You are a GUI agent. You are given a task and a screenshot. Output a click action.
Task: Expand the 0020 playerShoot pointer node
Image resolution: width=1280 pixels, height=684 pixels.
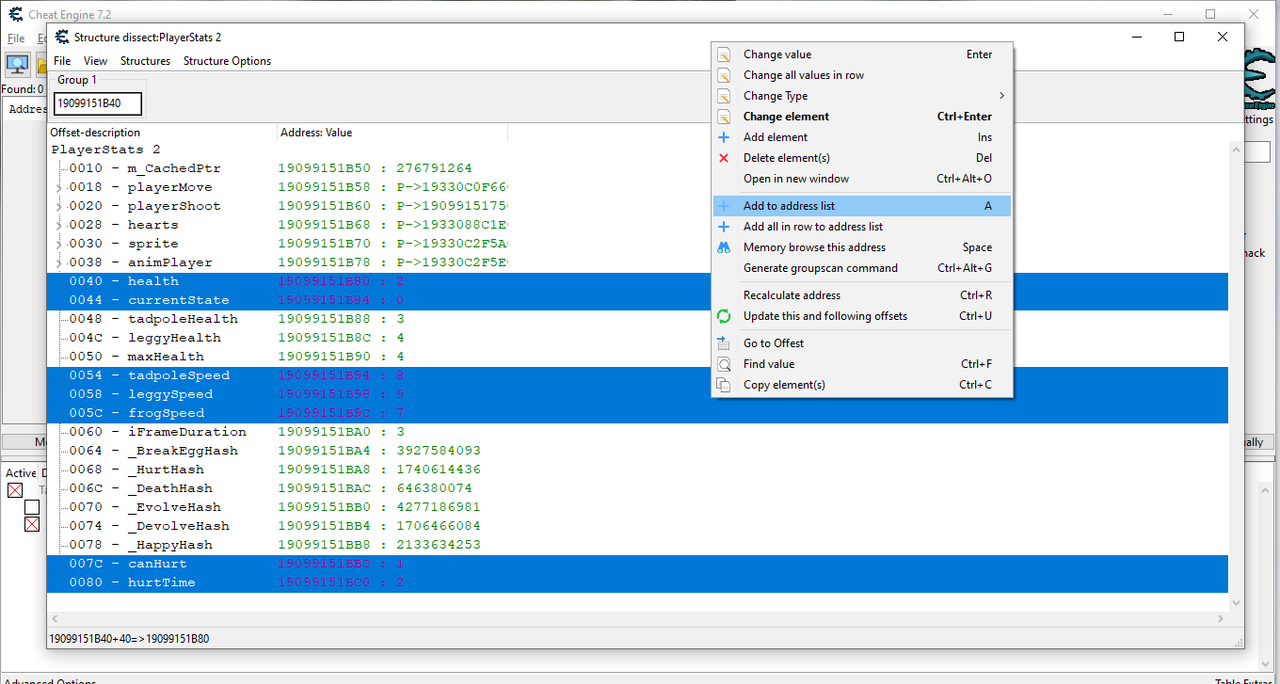[x=58, y=207]
